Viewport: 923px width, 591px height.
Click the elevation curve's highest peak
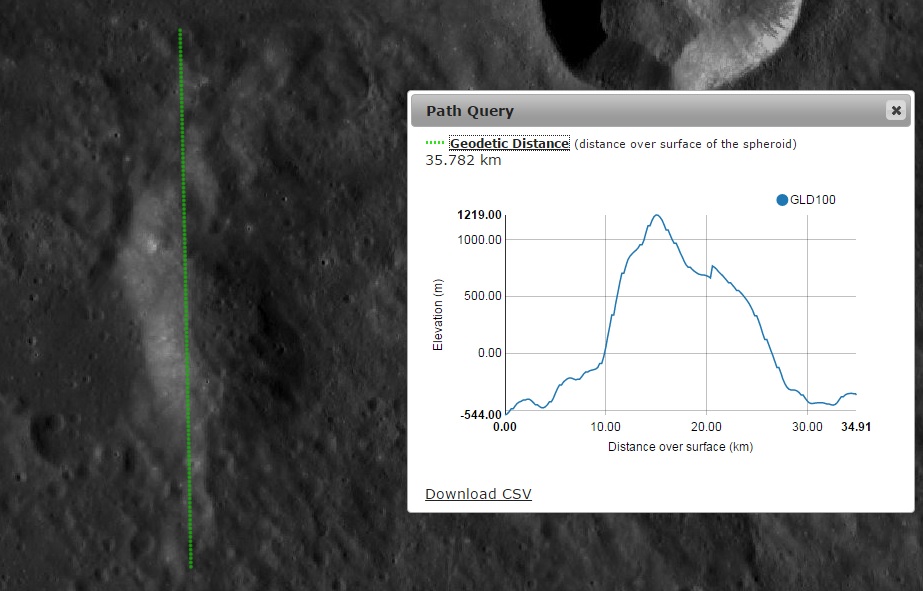click(657, 215)
